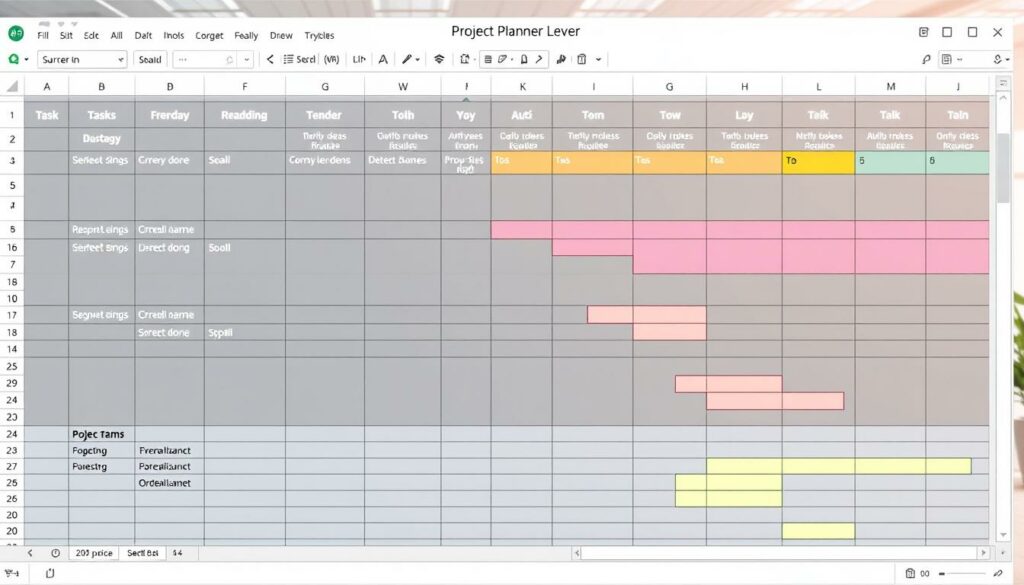Click the horizontal scrollbar left arrow
Viewport: 1024px width, 585px height.
[x=577, y=553]
